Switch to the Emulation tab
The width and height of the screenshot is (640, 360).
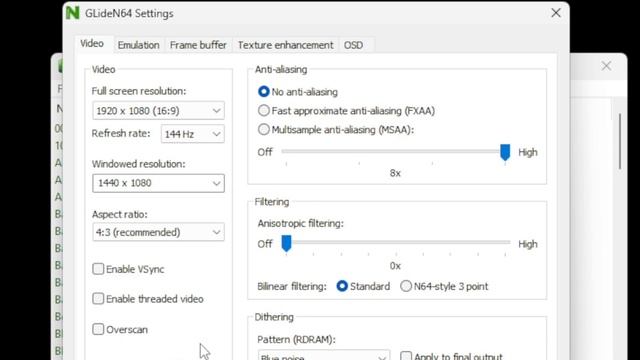coord(138,45)
